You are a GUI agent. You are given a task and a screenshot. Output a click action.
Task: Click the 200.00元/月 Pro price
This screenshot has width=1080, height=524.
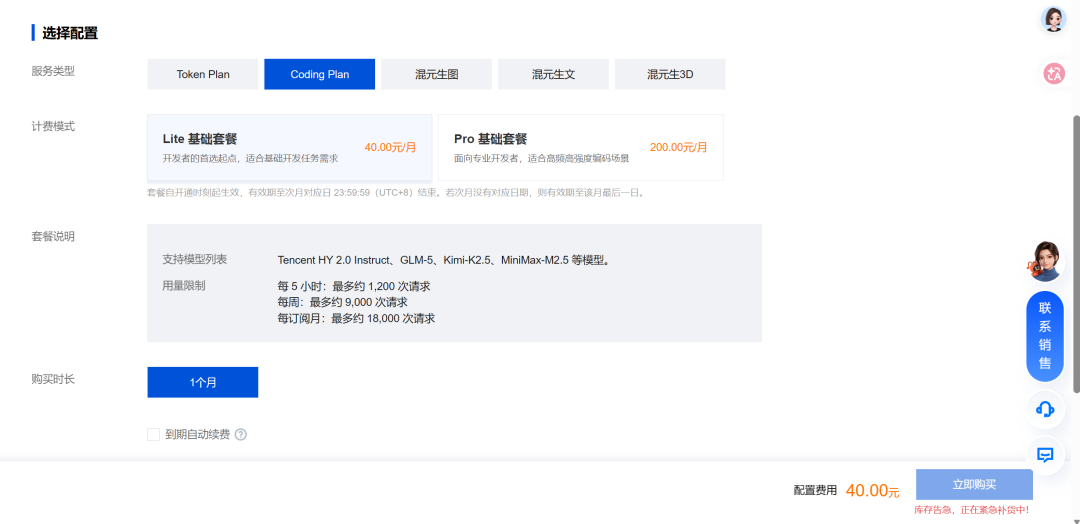pyautogui.click(x=678, y=147)
